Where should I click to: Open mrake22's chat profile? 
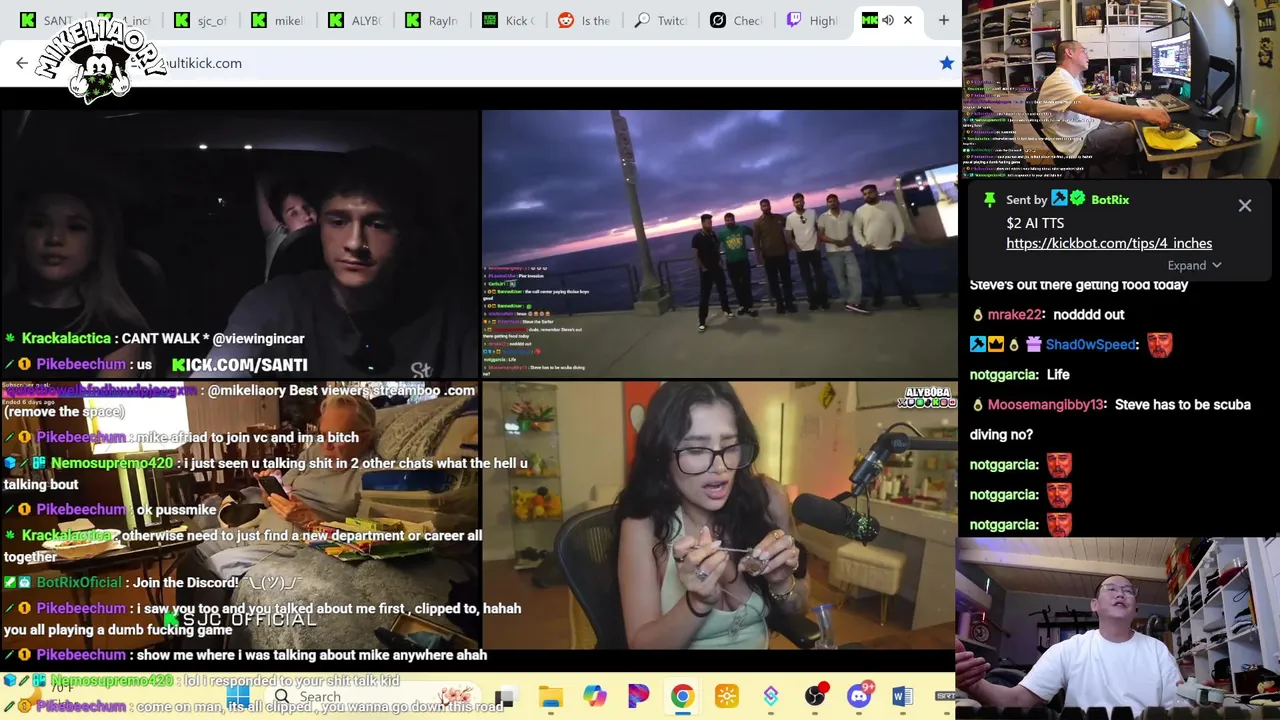[1016, 314]
